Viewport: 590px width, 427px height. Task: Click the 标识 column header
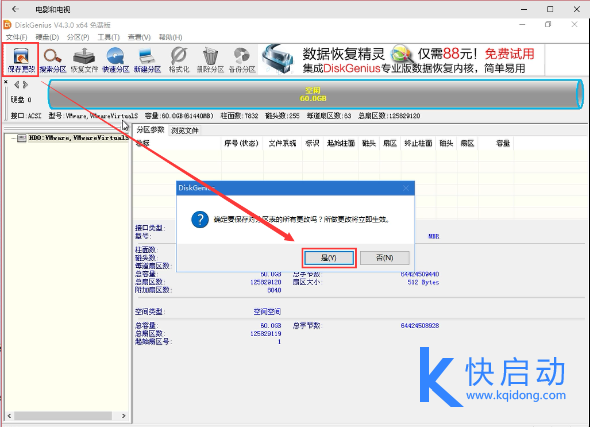pos(312,143)
